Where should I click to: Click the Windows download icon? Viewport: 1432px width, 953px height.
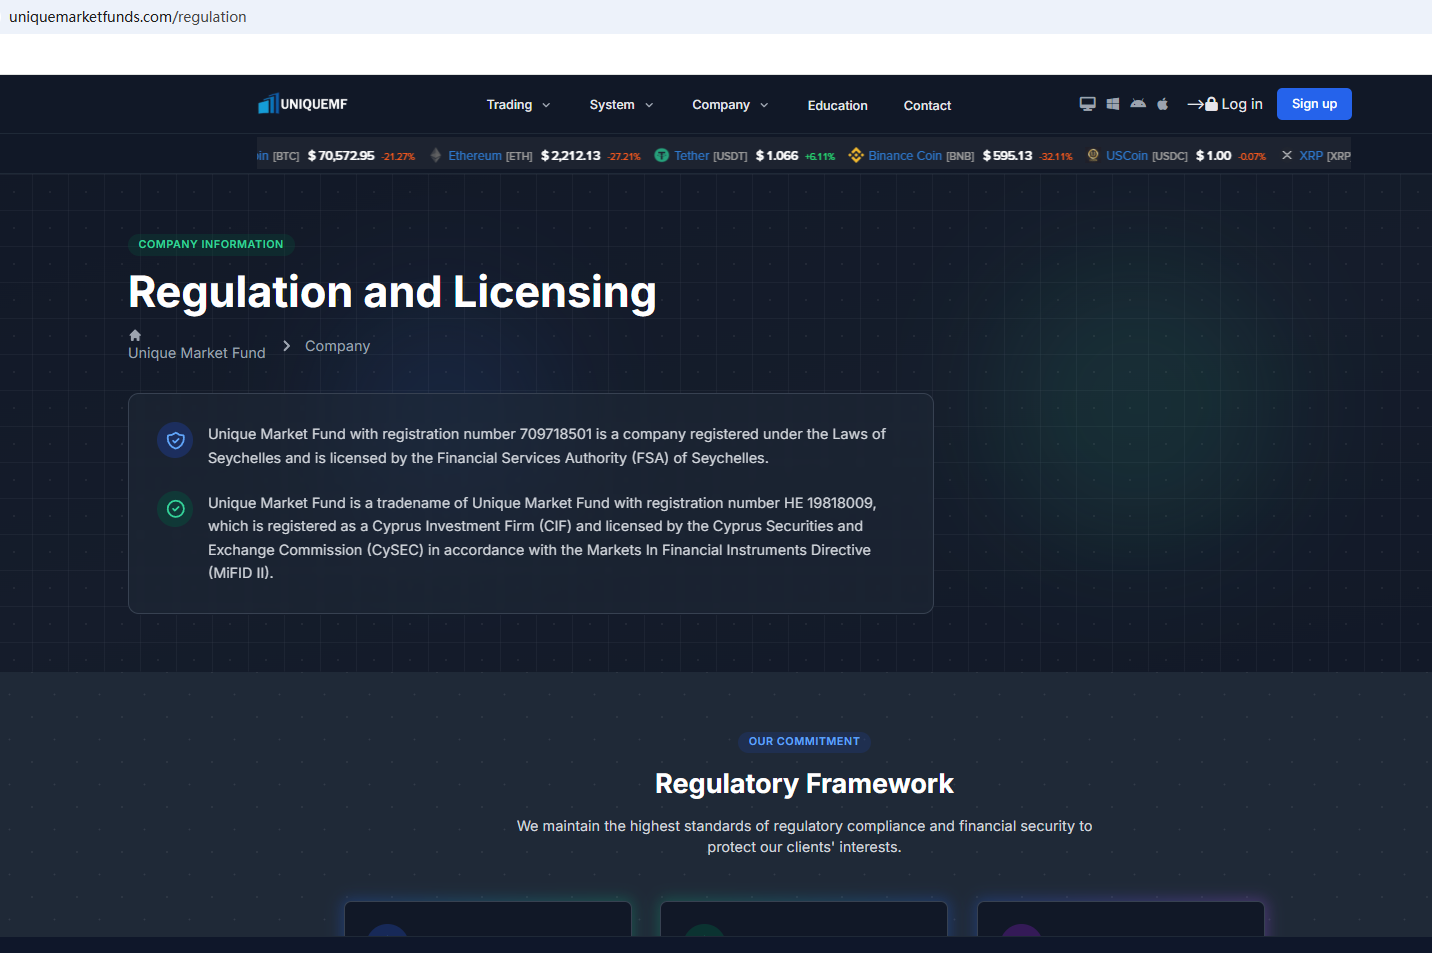[1113, 104]
